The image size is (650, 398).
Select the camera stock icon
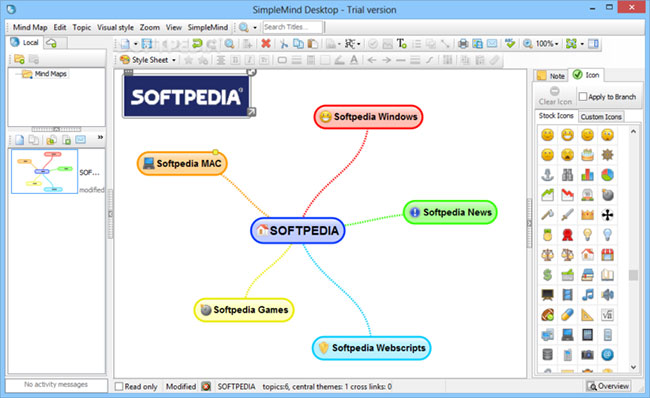click(587, 354)
